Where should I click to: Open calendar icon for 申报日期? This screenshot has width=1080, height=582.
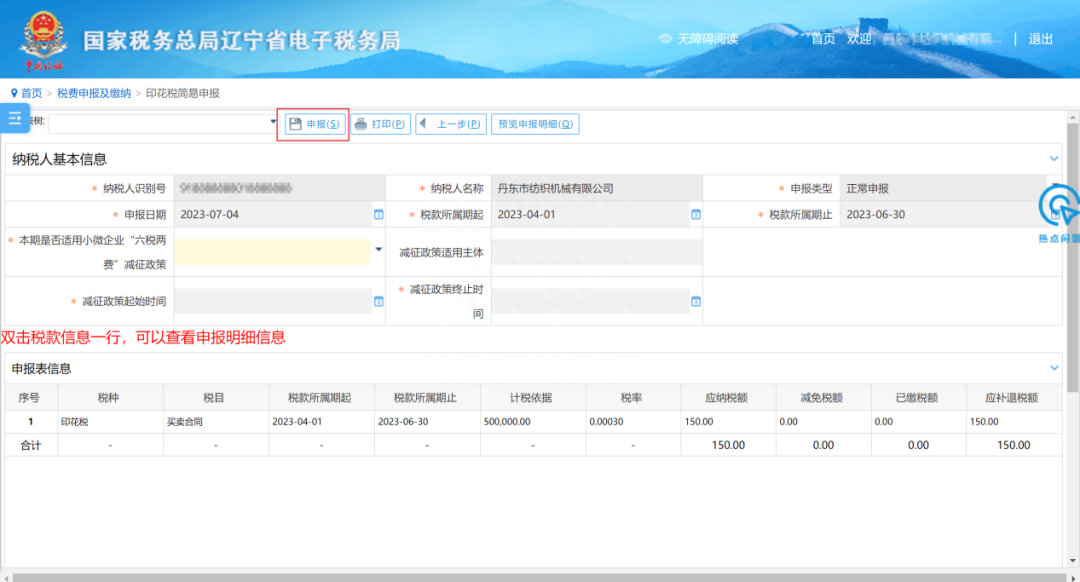point(378,215)
